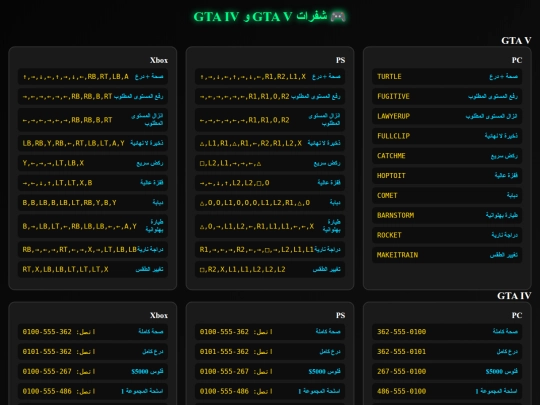
Task: Click the Xbox code Y,←,→,→,LT,LB,X
Action: point(53,163)
